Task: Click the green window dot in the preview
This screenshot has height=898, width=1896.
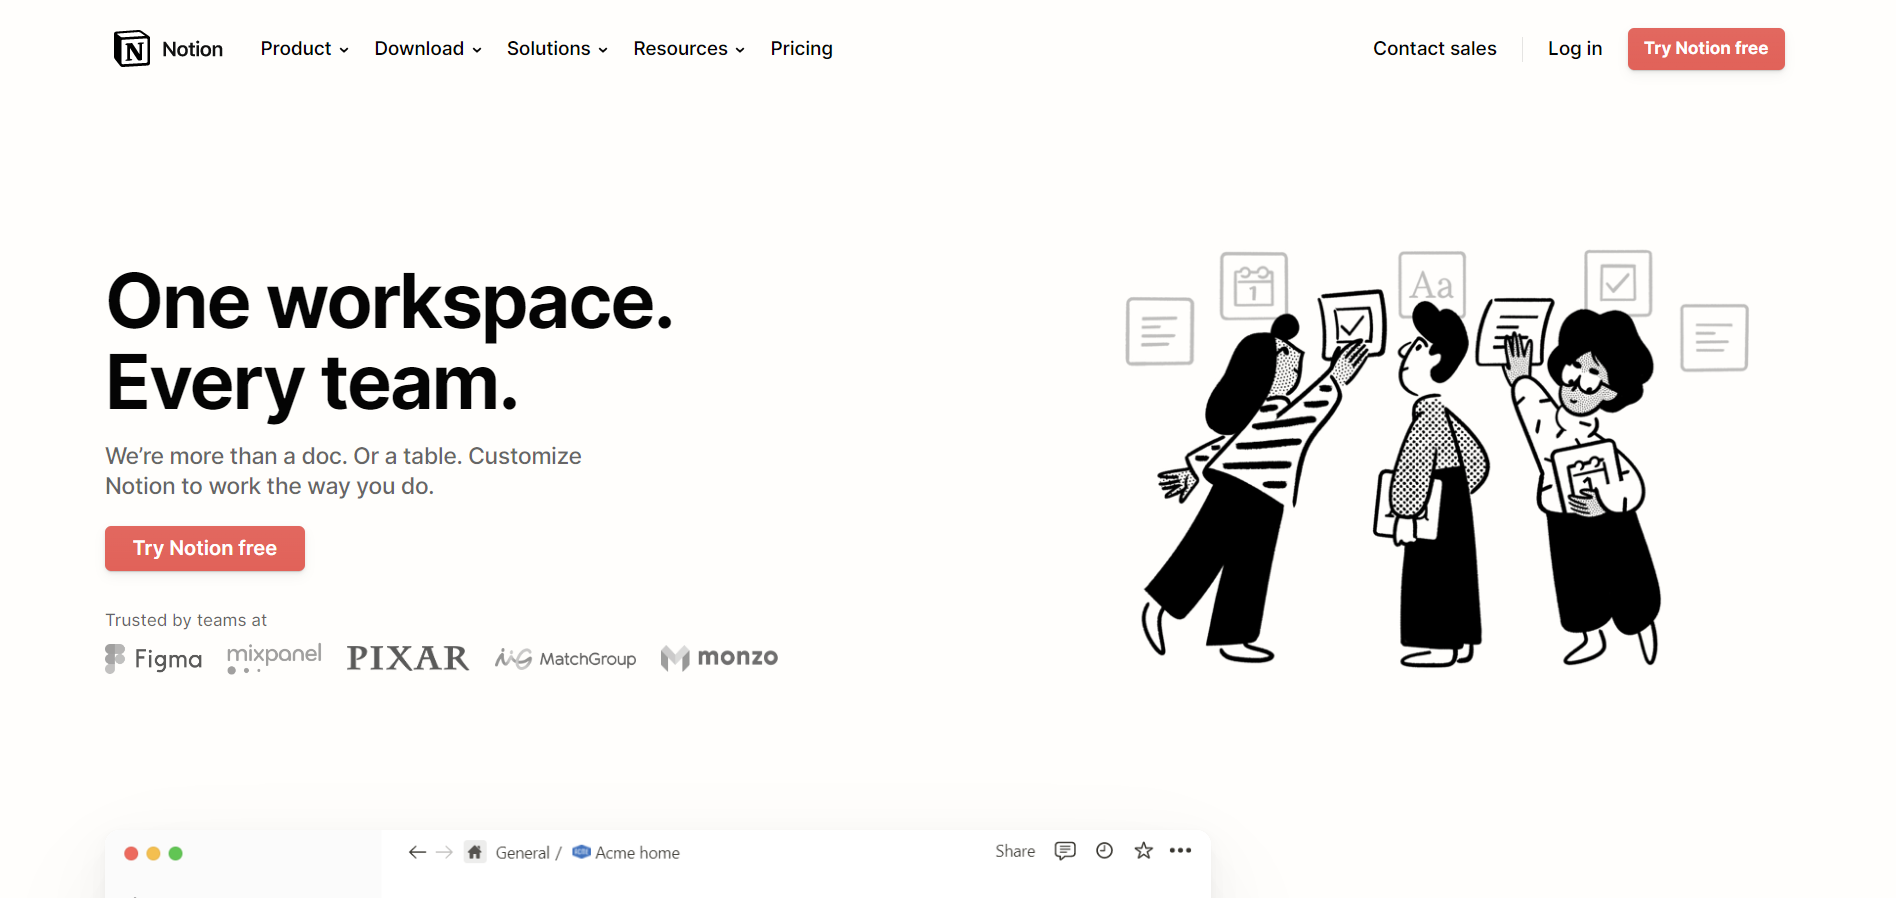Action: [x=175, y=853]
